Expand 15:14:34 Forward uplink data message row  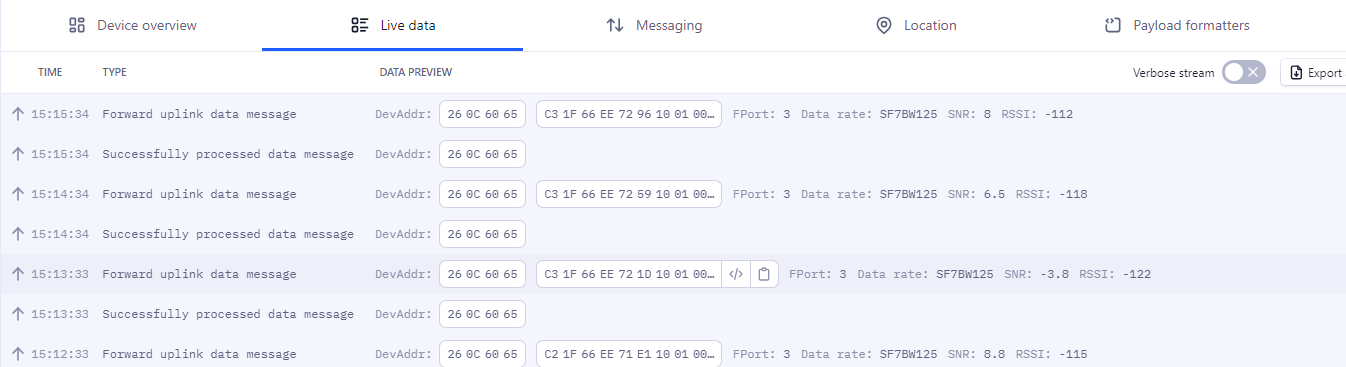pos(673,194)
